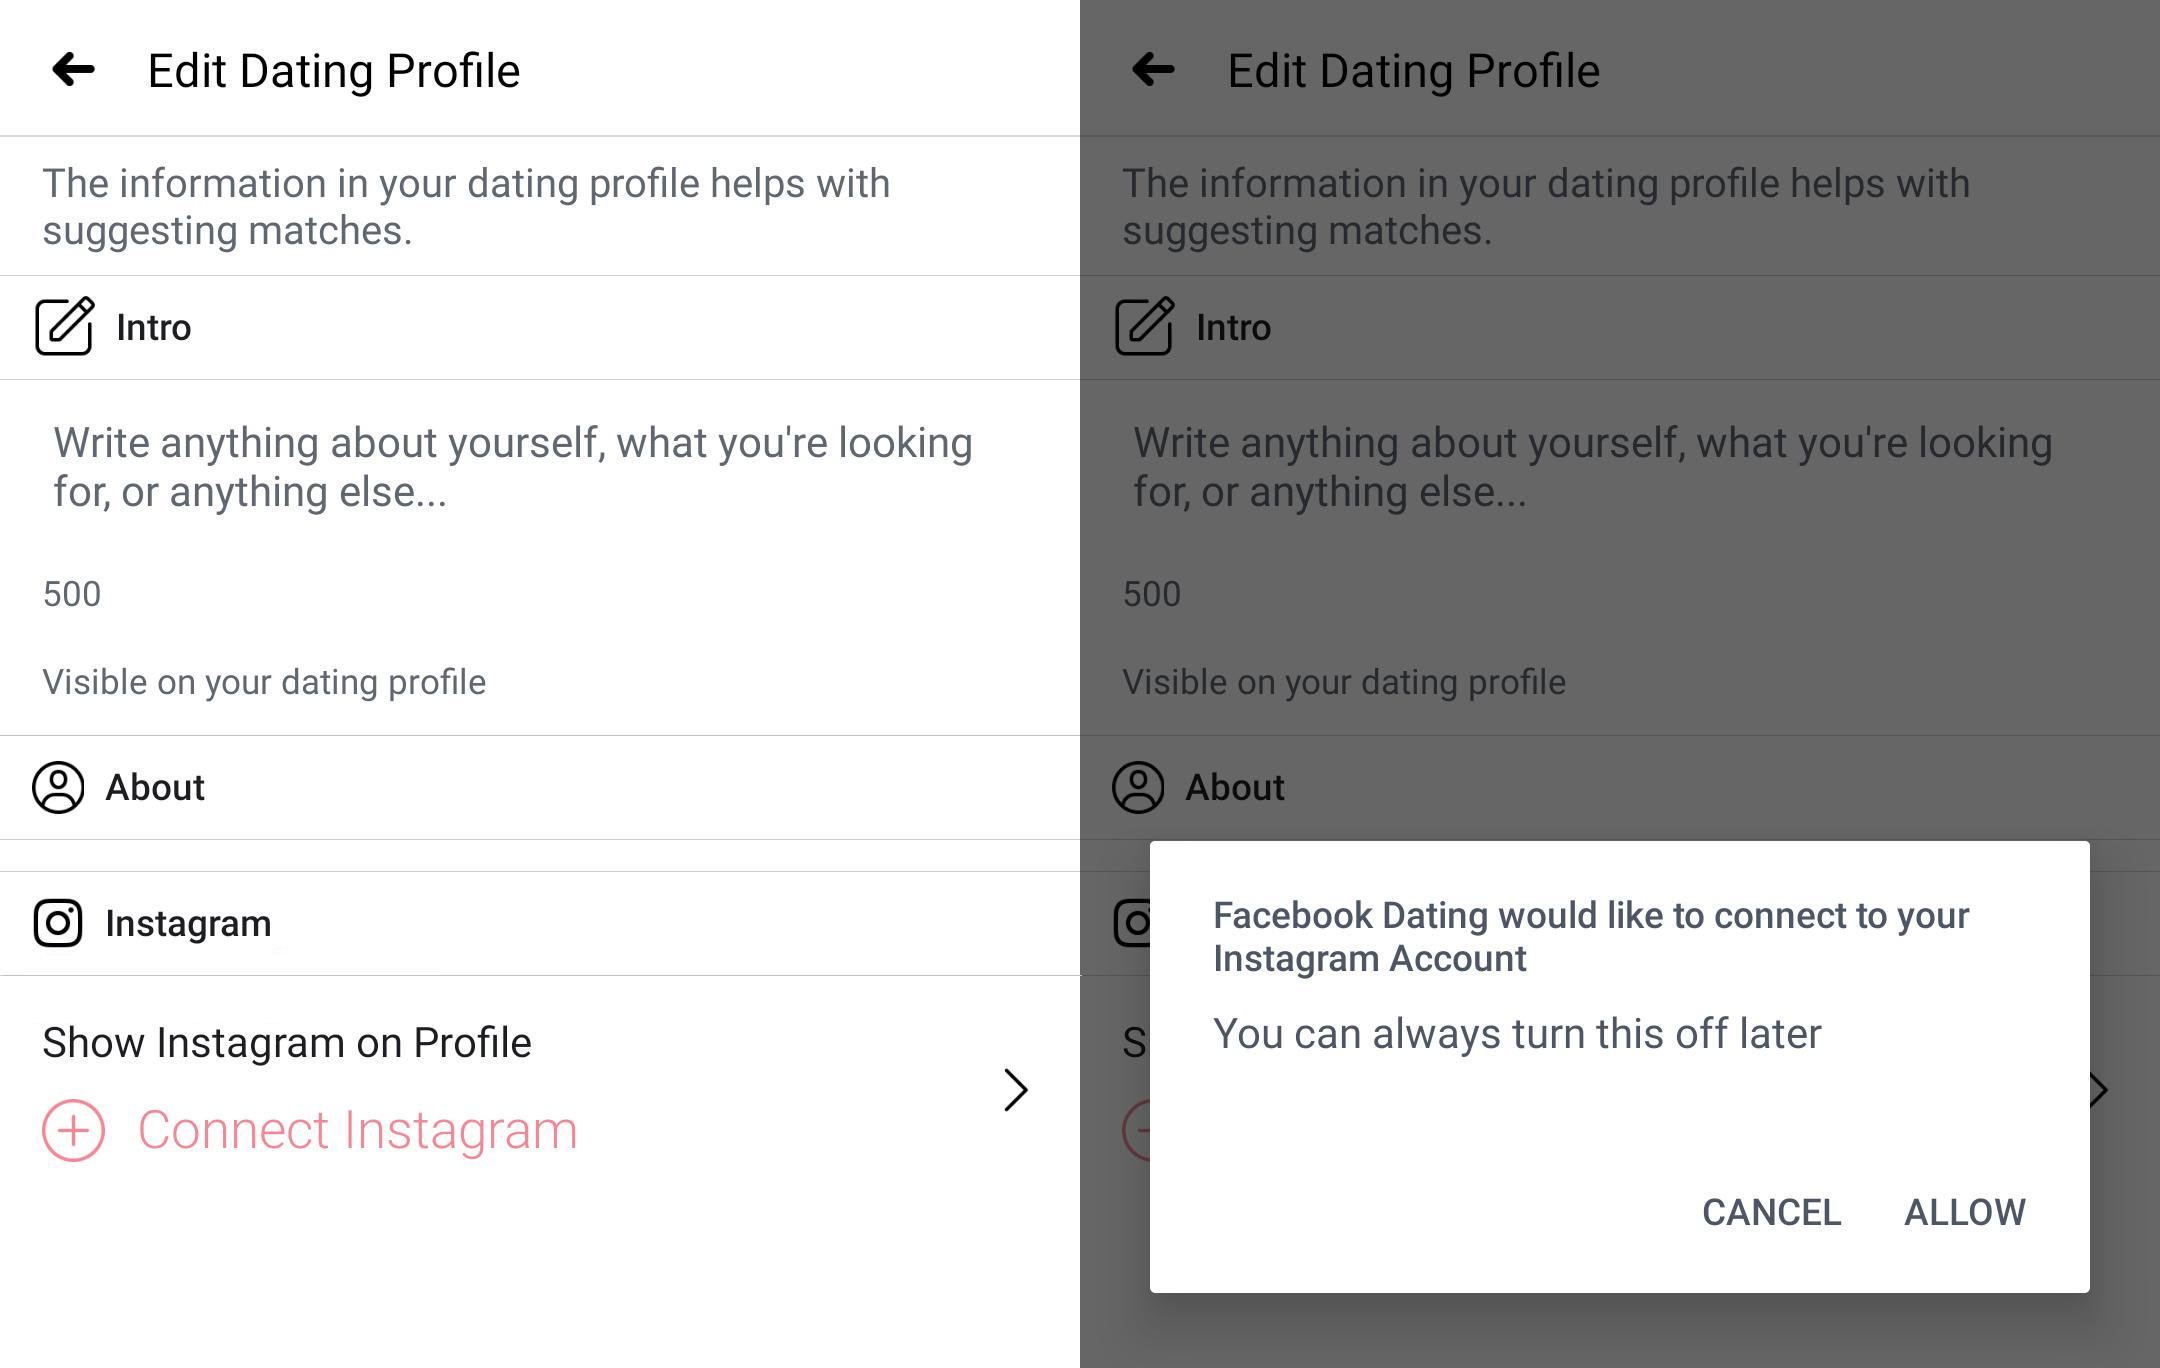Click the partially hidden chevron beside the dialog
Image resolution: width=2160 pixels, height=1368 pixels.
pyautogui.click(x=2099, y=1090)
